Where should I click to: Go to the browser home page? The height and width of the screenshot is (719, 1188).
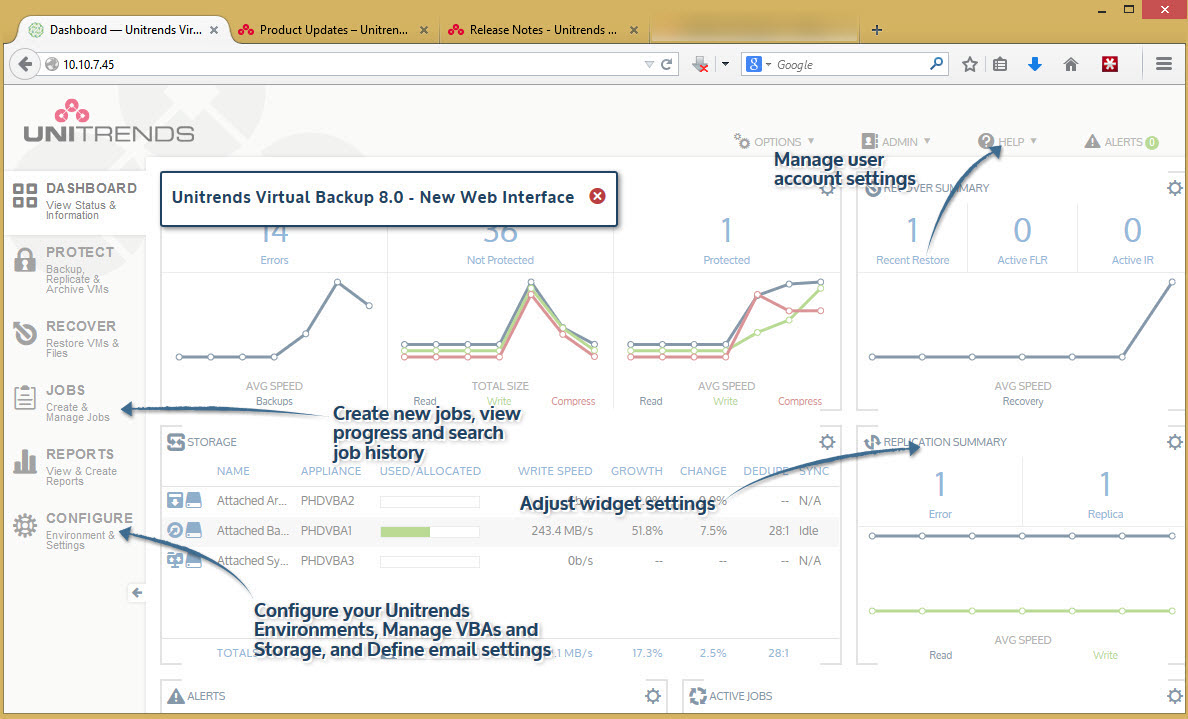1071,64
